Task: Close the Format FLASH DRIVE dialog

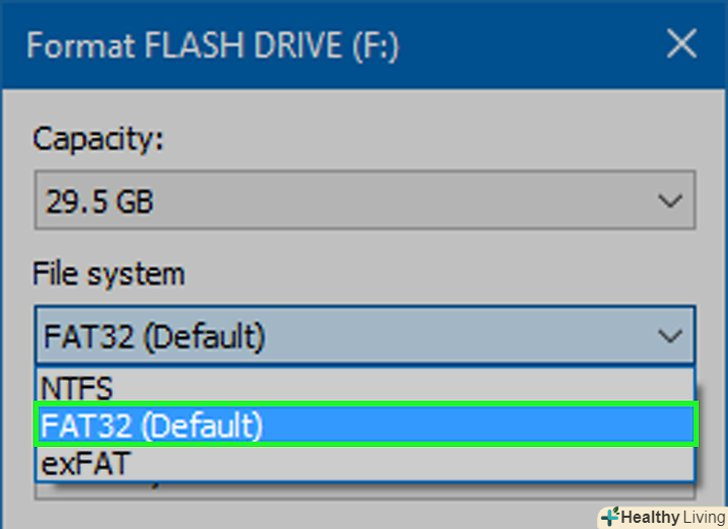Action: click(682, 44)
